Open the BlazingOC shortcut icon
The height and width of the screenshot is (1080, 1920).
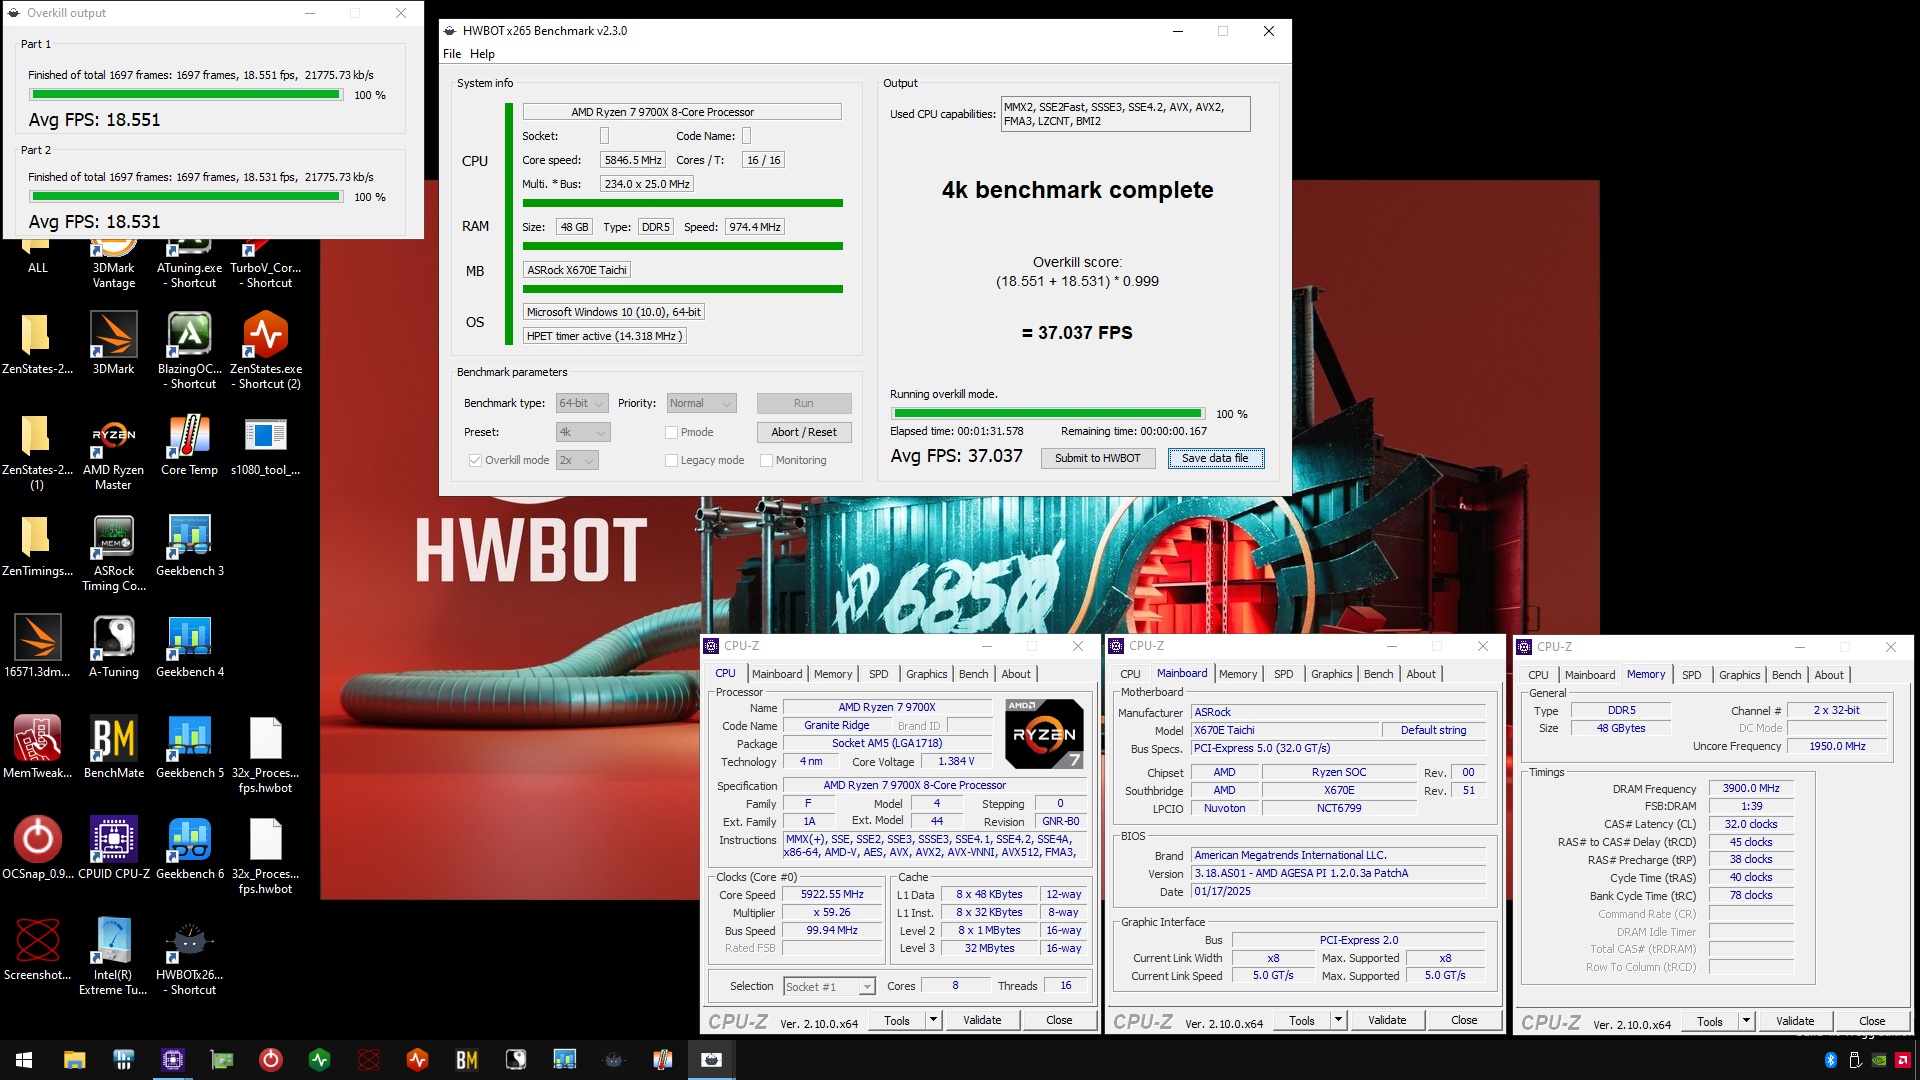coord(190,349)
